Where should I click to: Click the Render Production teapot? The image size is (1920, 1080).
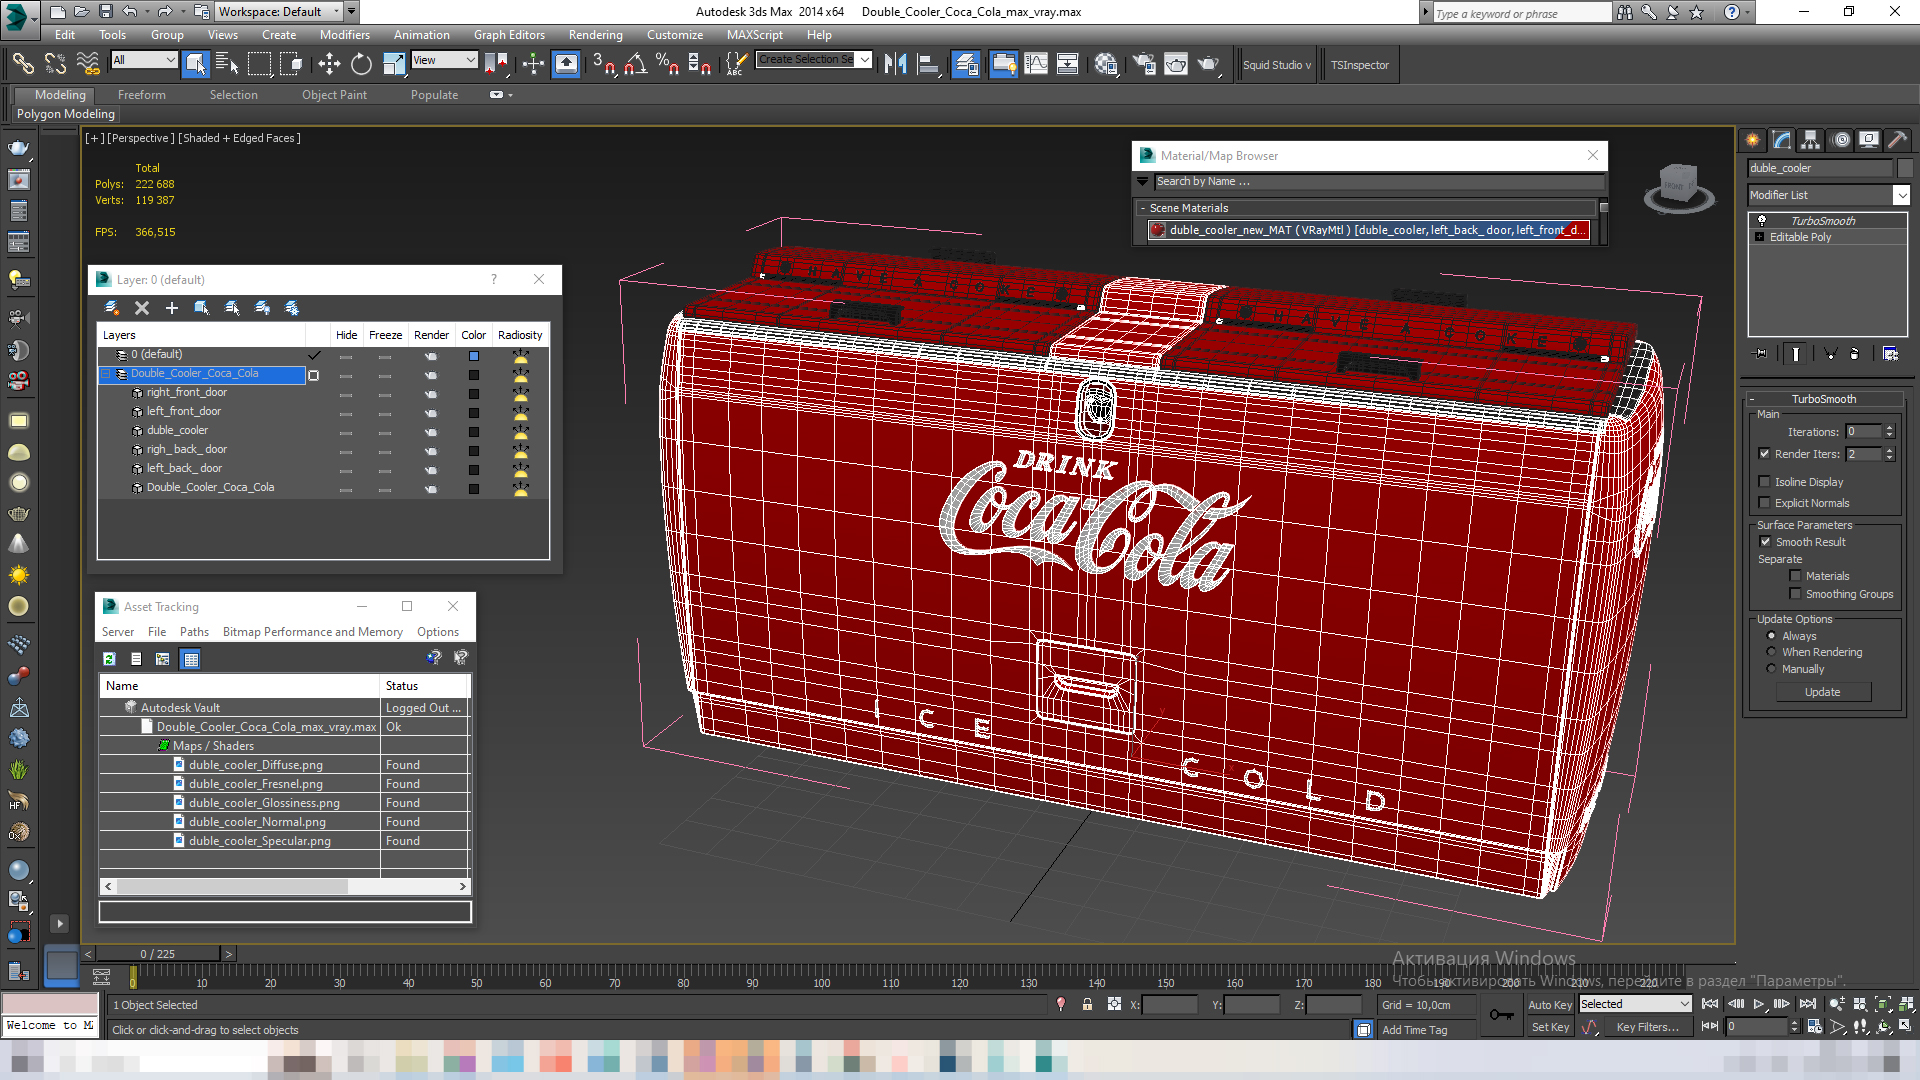click(1209, 64)
